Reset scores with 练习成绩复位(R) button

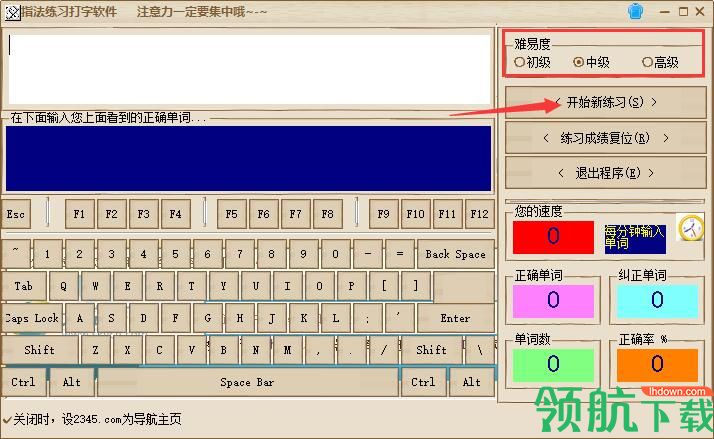(x=606, y=138)
